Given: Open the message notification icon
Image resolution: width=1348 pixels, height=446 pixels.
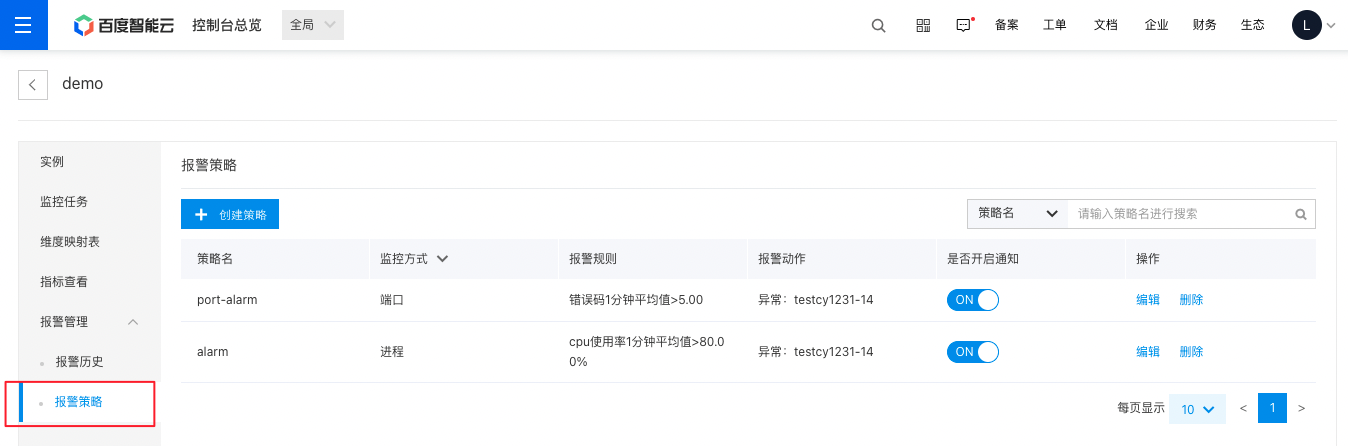Looking at the screenshot, I should (964, 25).
